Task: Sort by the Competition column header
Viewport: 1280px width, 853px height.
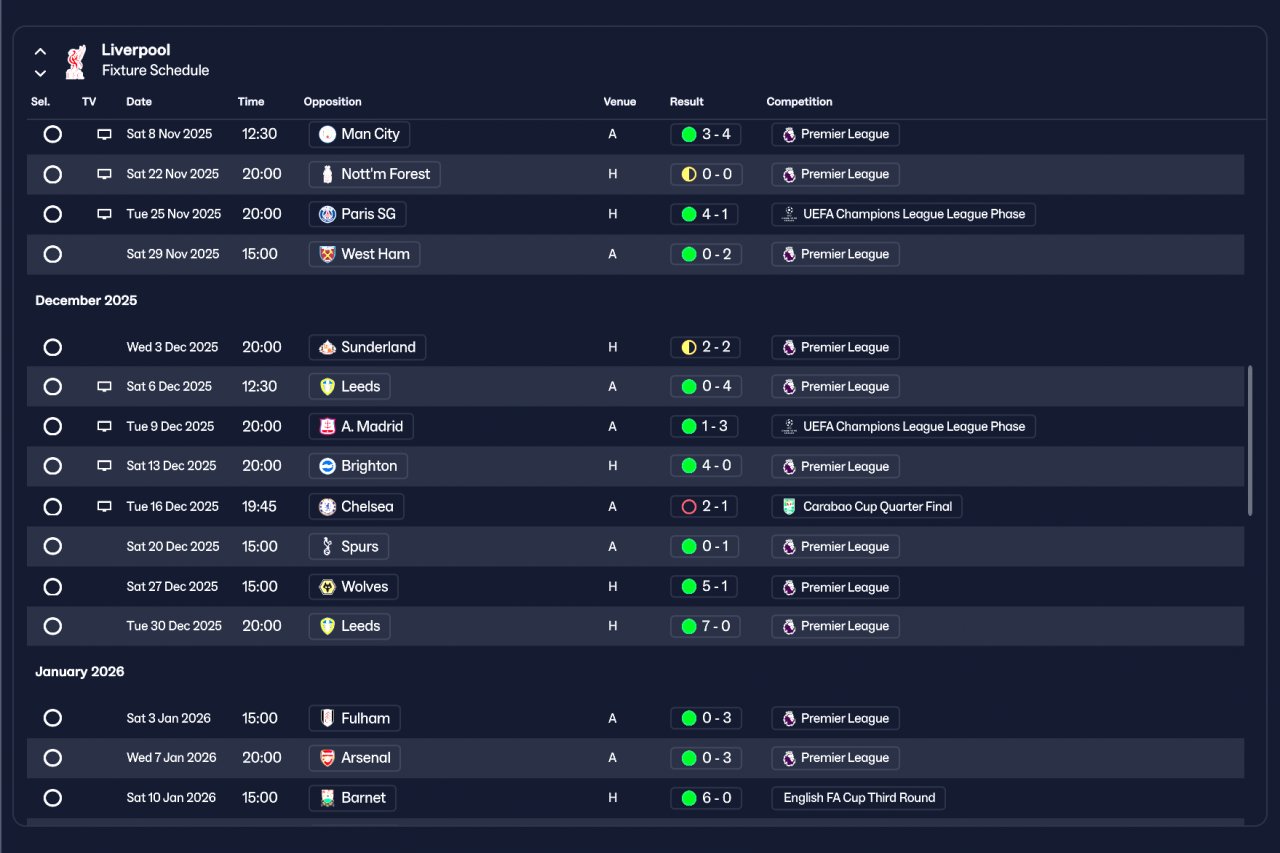Action: click(799, 102)
